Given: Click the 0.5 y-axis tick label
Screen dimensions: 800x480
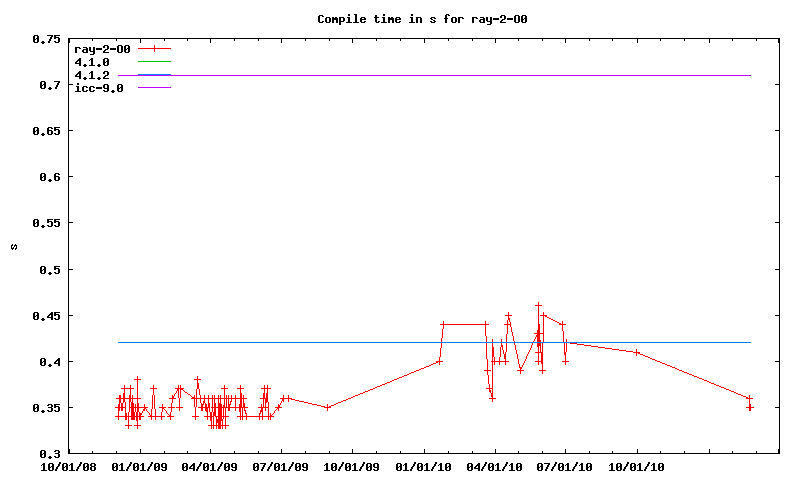Looking at the screenshot, I should 48,269.
